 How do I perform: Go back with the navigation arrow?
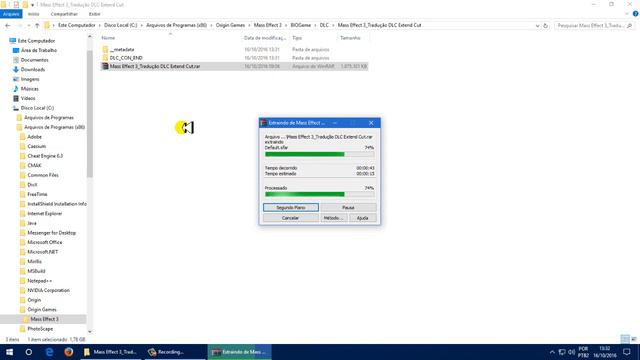(x=8, y=25)
